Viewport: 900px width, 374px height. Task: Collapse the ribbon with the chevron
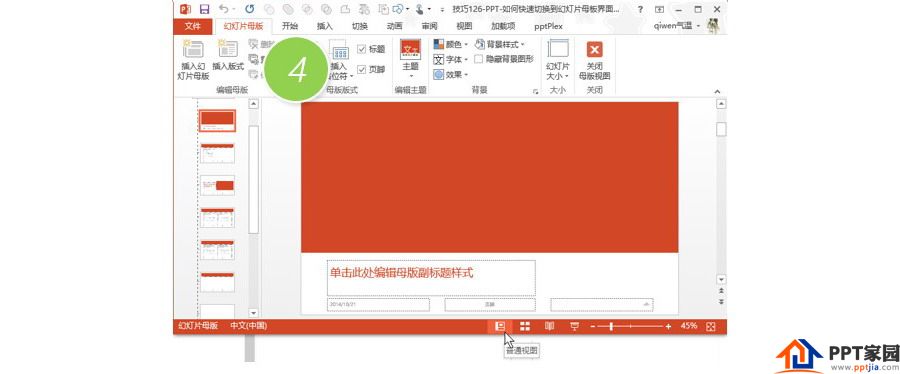tap(717, 92)
